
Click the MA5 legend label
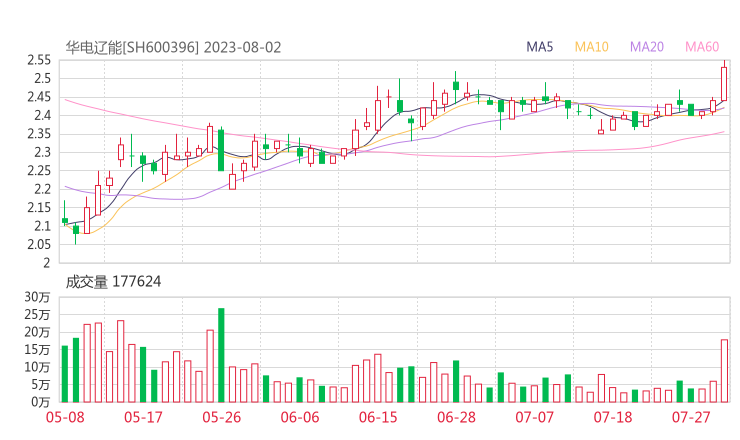pos(539,47)
